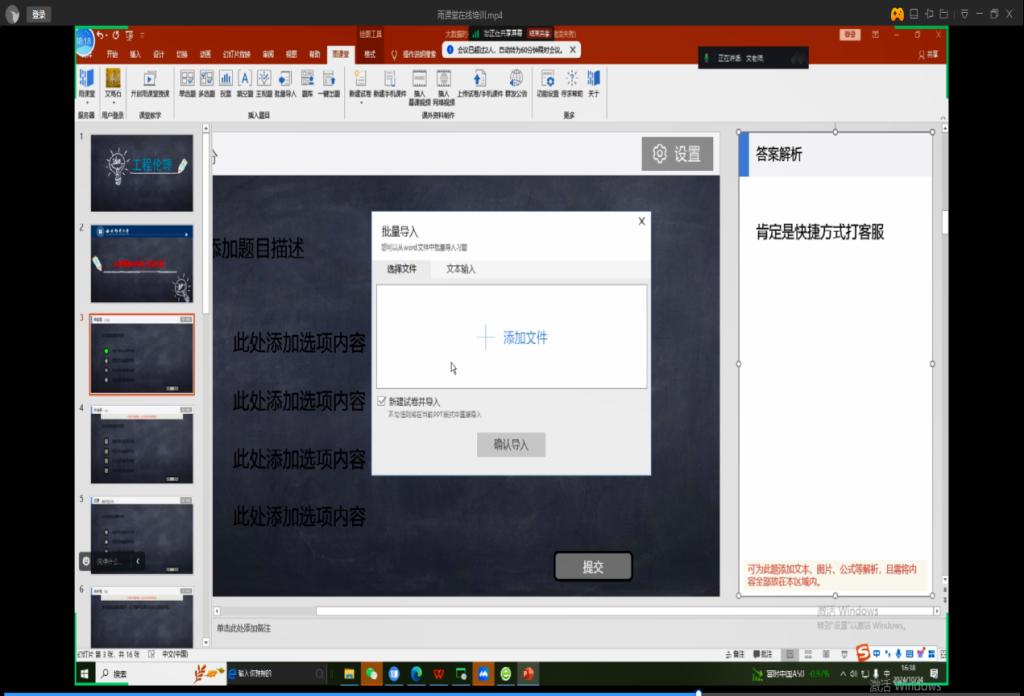Screen dimensions: 1024x696
Task: Open File Explorer from the taskbar
Action: [x=349, y=674]
